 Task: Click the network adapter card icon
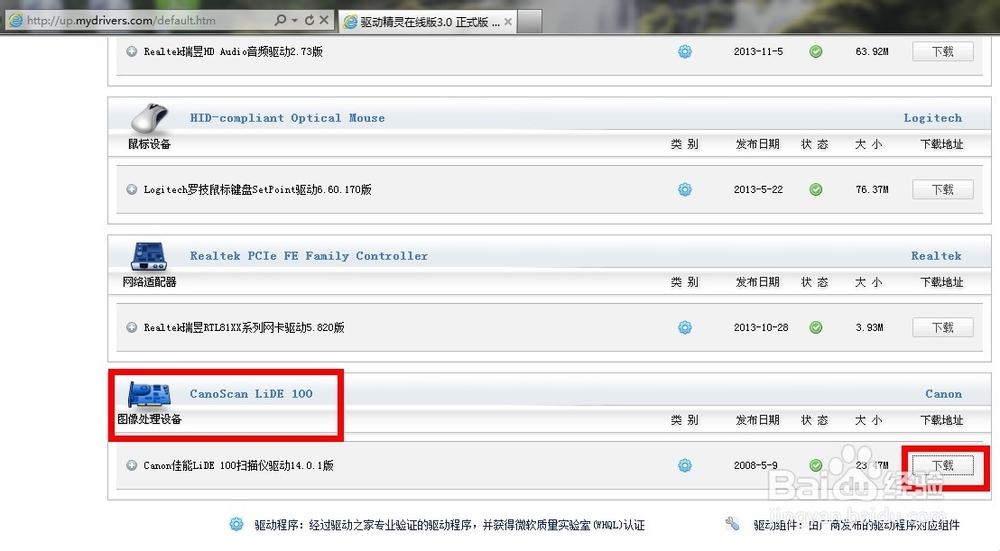click(149, 256)
